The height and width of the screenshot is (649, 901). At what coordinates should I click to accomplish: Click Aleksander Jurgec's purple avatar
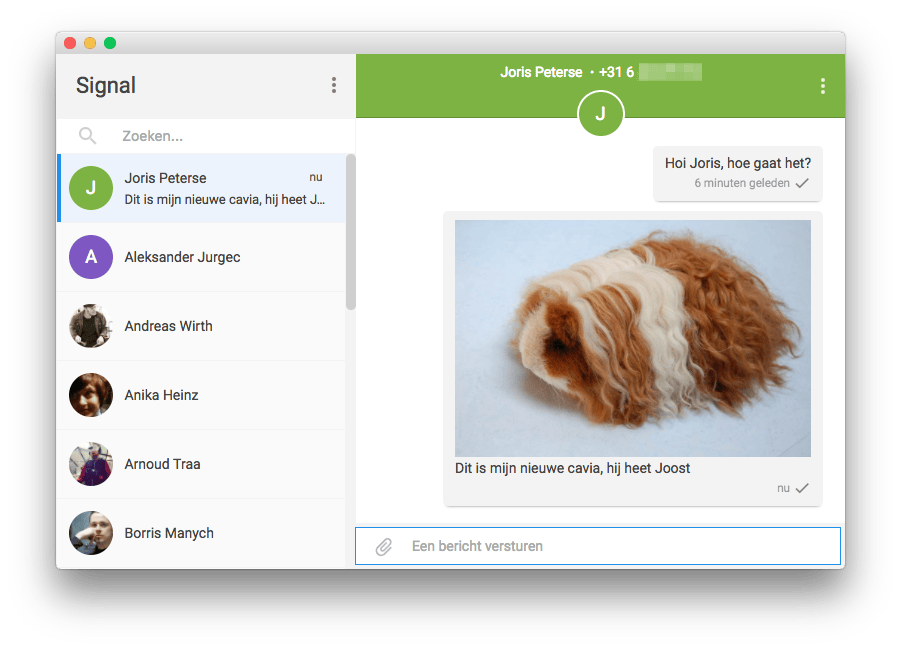pos(90,257)
